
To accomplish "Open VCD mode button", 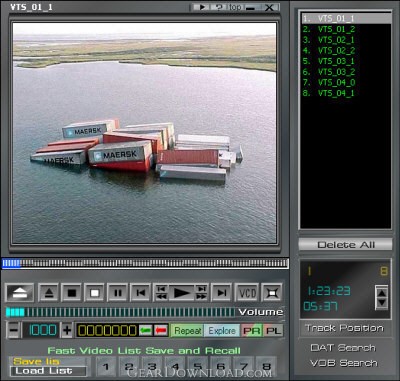I will pos(247,293).
